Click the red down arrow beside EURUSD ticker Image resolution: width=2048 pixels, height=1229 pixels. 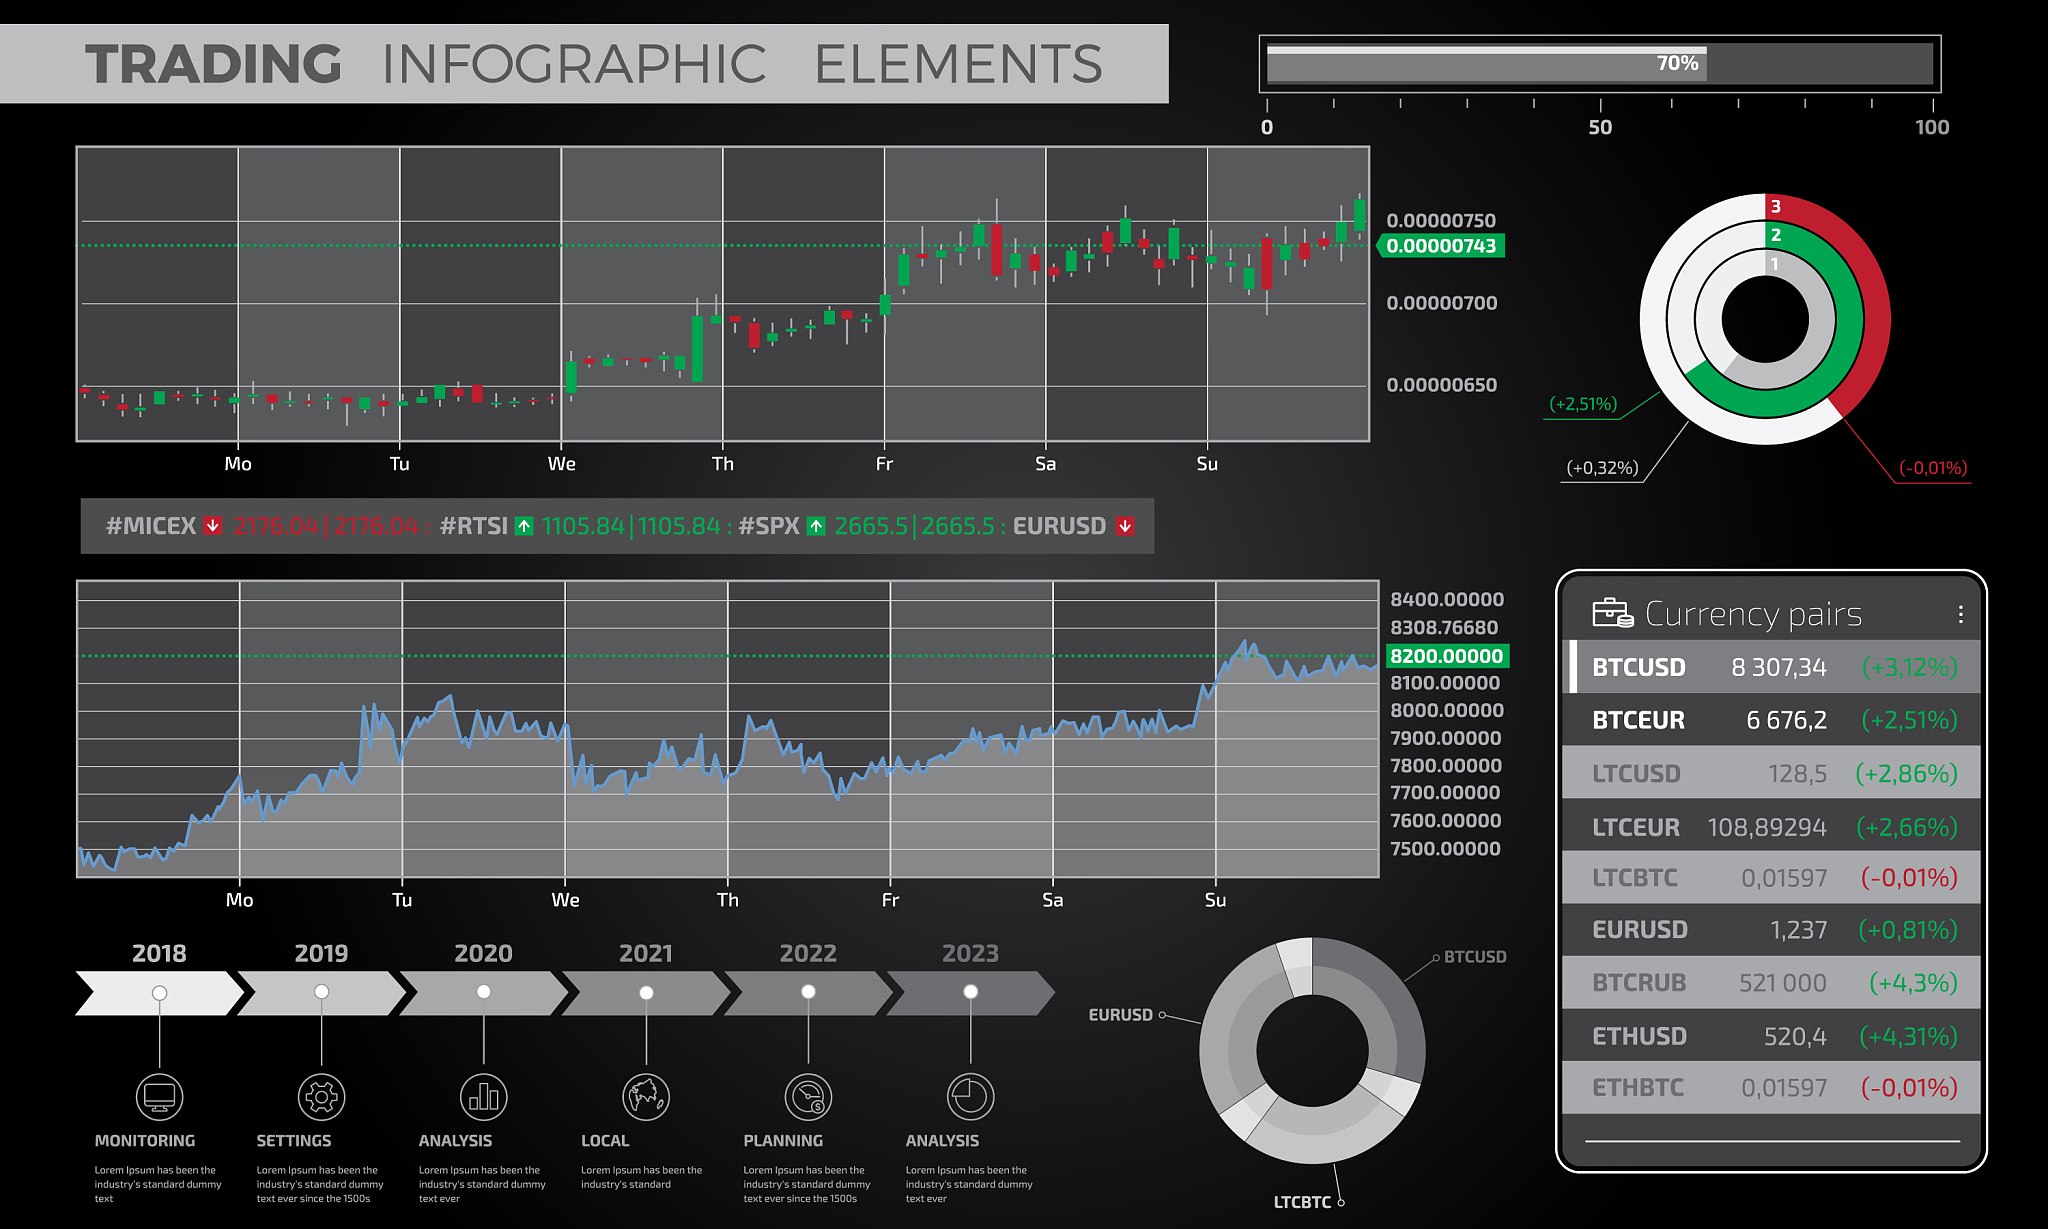pos(1125,526)
